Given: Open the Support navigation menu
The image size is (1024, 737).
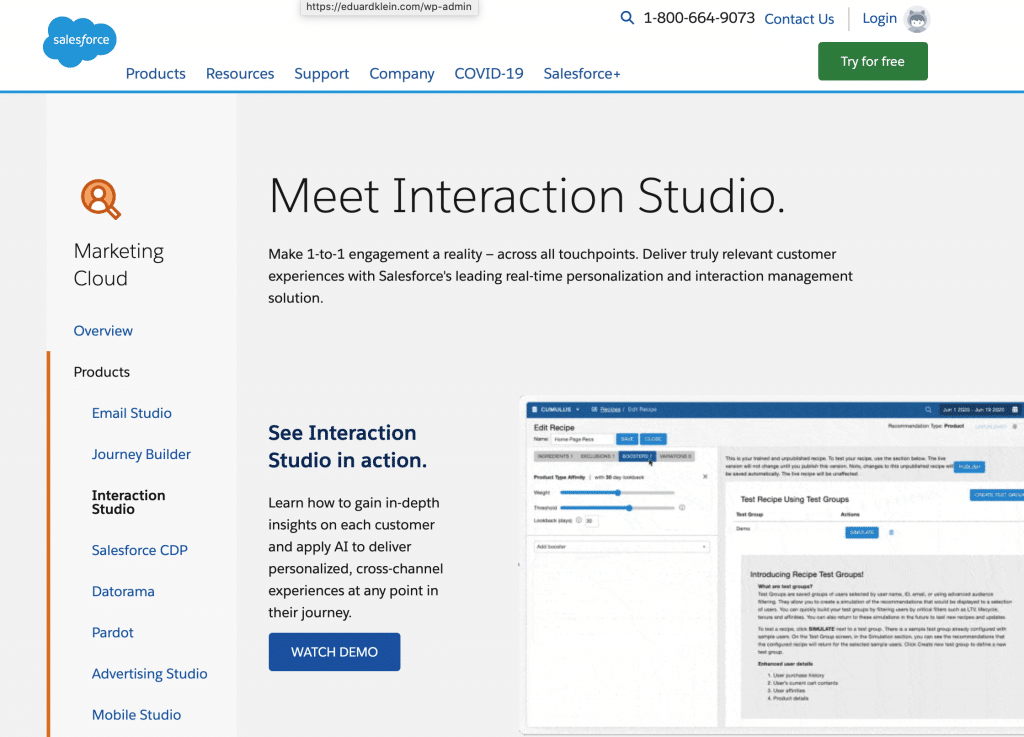Looking at the screenshot, I should pyautogui.click(x=321, y=74).
